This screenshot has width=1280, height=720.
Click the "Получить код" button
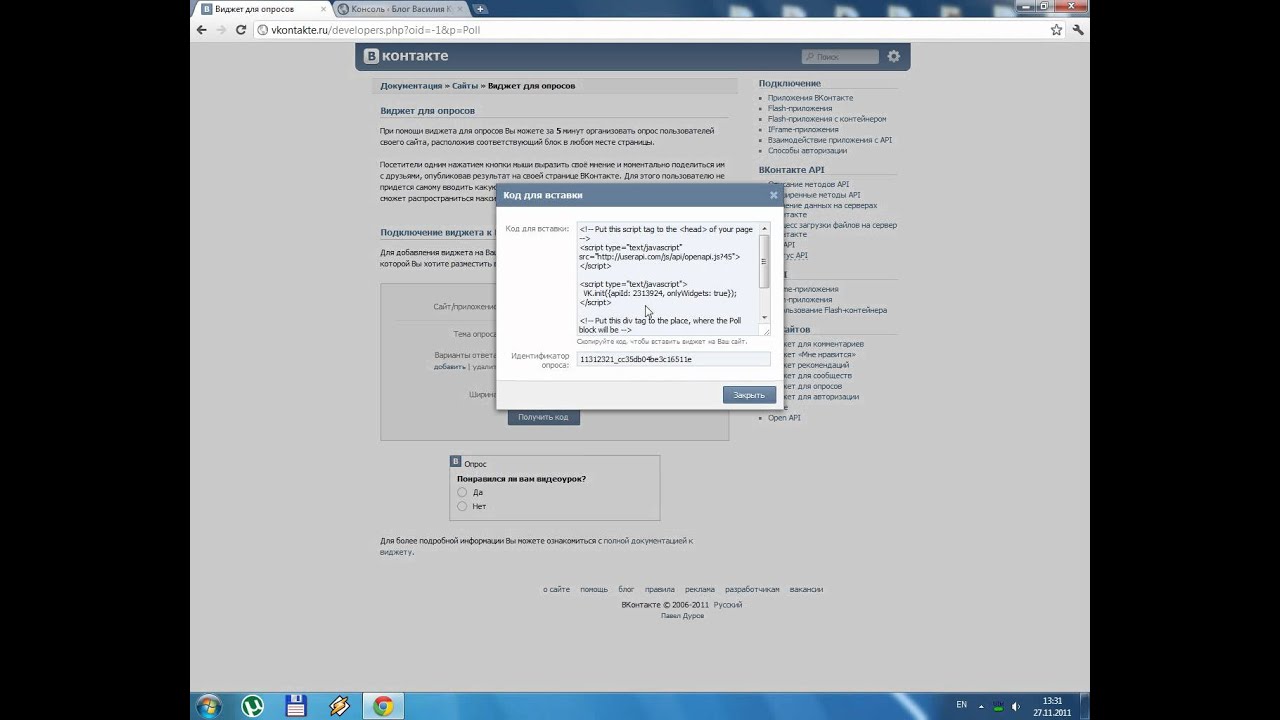[543, 417]
